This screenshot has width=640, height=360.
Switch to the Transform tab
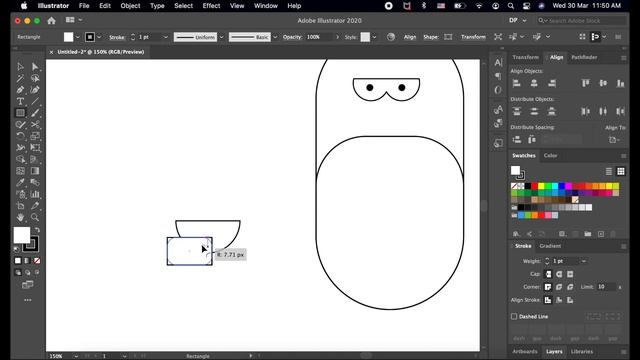(x=525, y=58)
